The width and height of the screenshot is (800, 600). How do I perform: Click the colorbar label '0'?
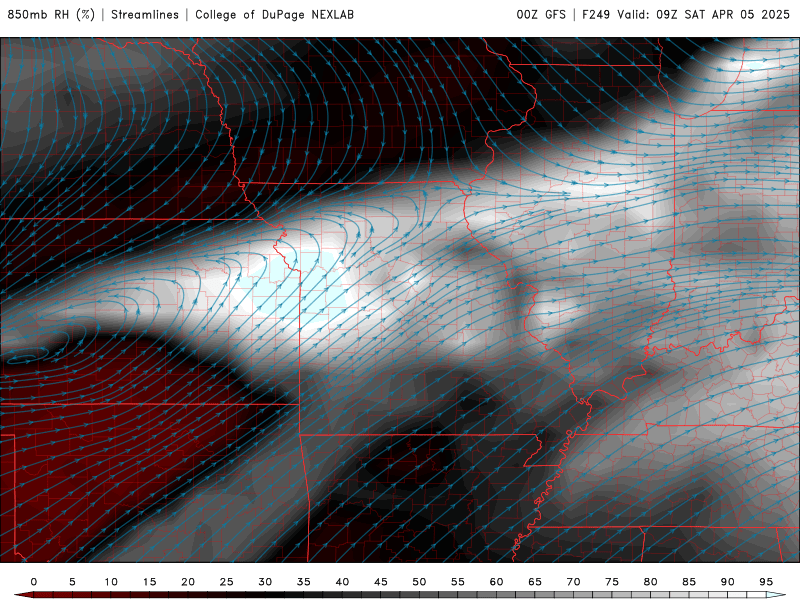point(34,582)
